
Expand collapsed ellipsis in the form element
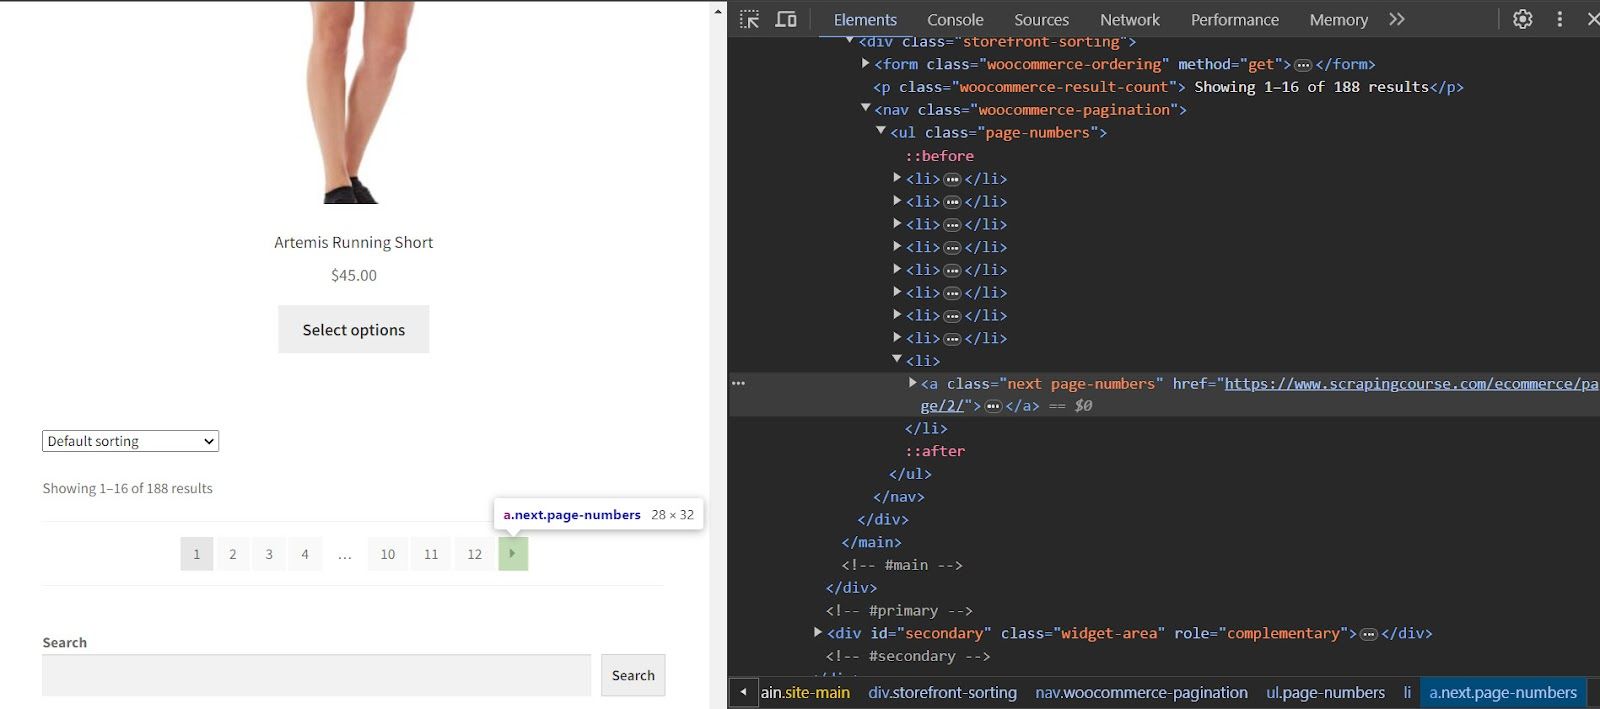tap(1303, 65)
